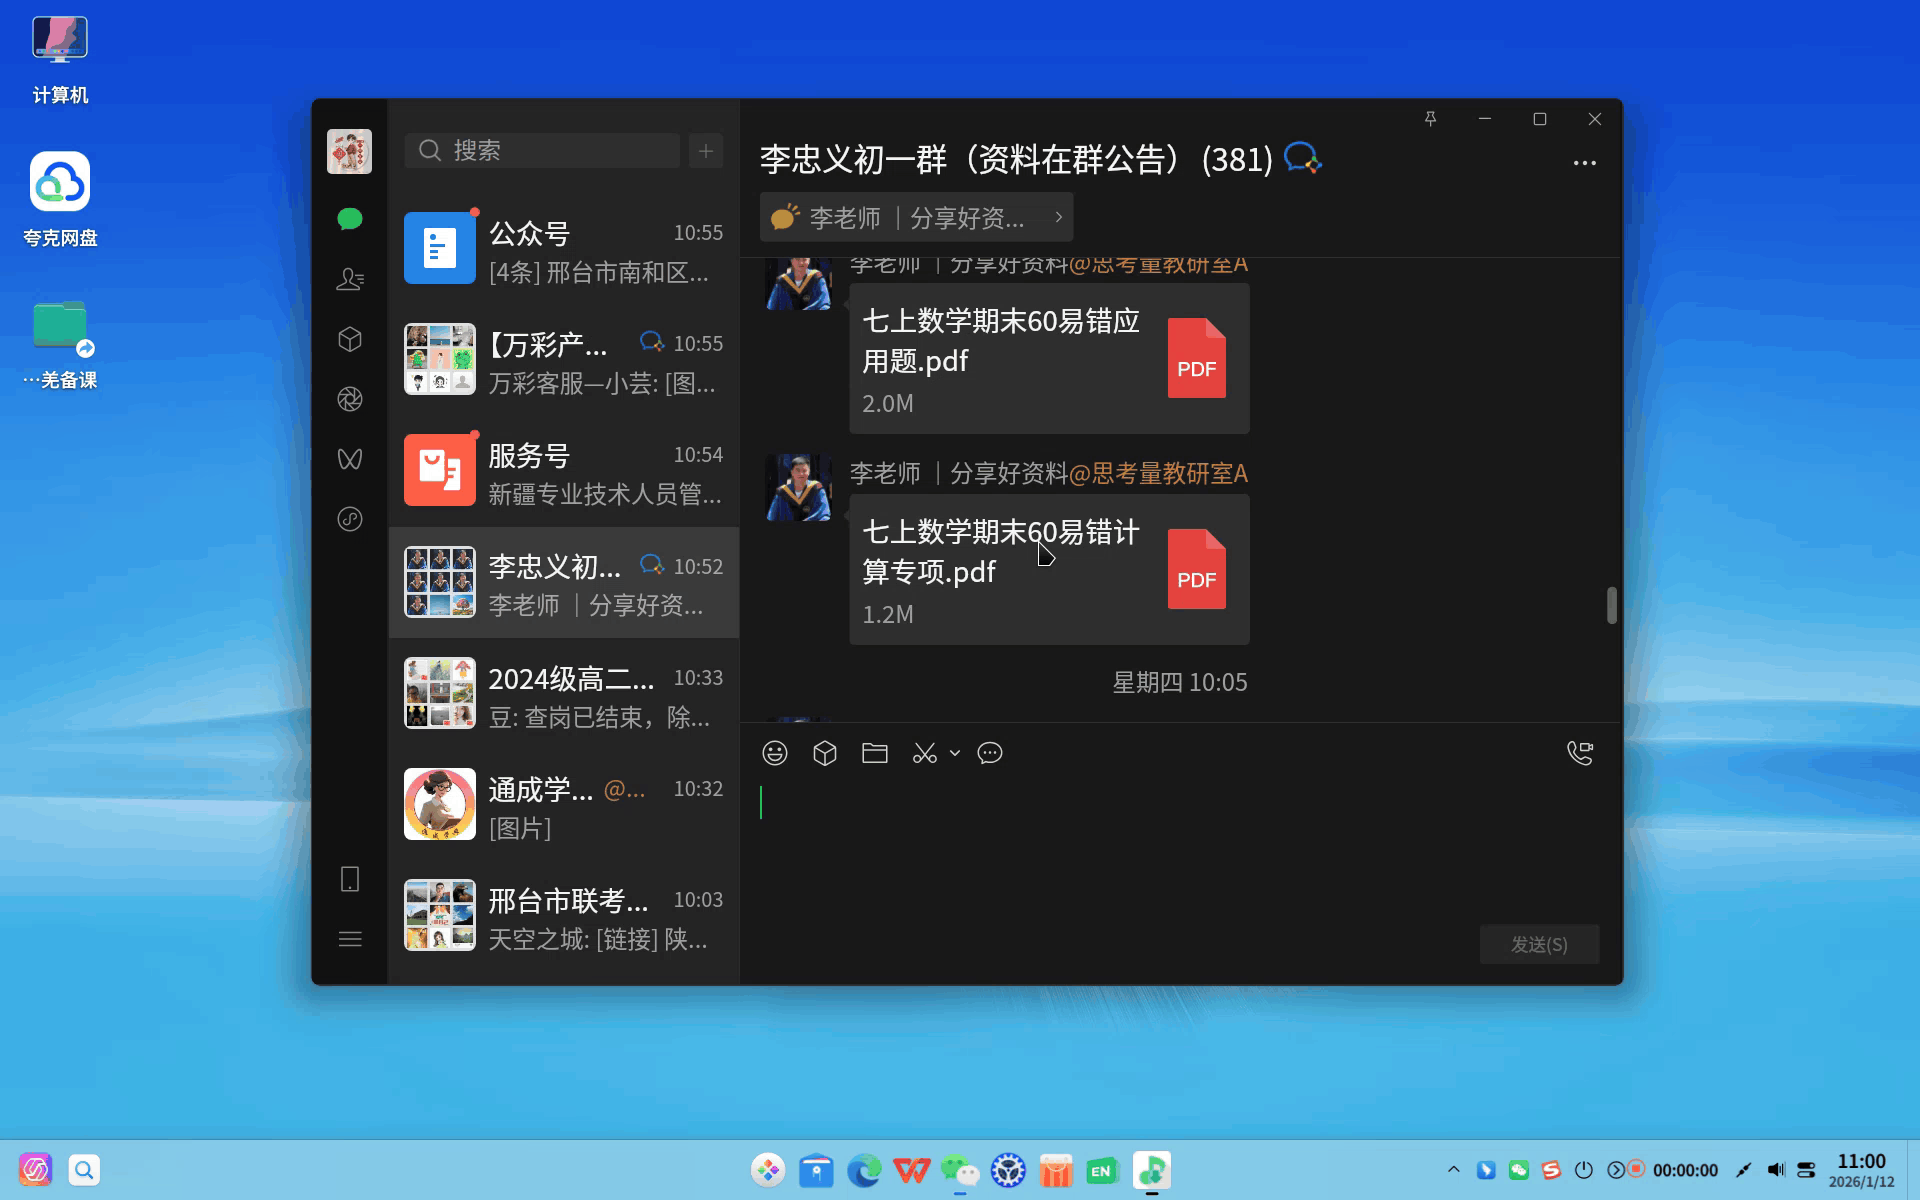Screen dimensions: 1920x1200
Task: Open the emoji picker in the chat toolbar
Action: tap(775, 753)
